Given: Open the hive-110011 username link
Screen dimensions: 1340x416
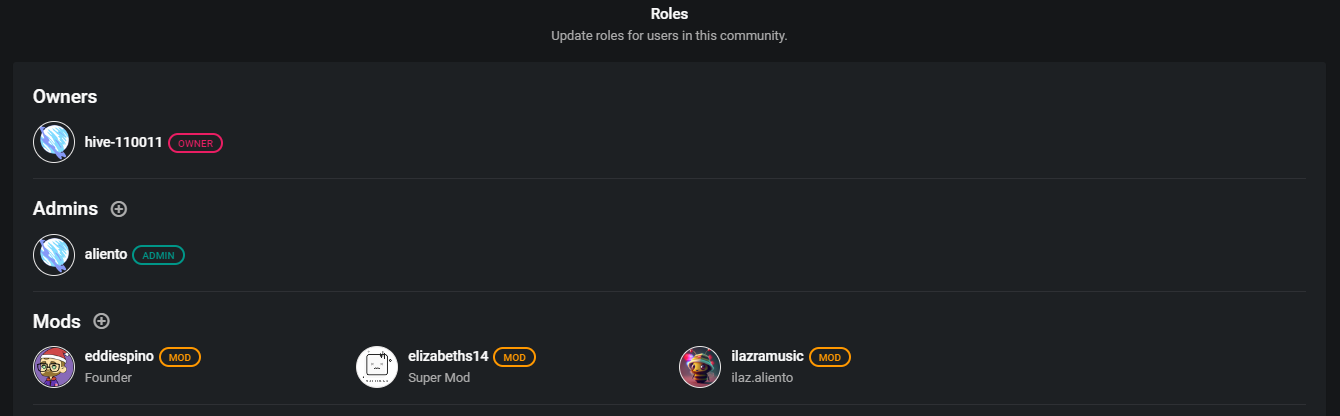Looking at the screenshot, I should (x=123, y=142).
